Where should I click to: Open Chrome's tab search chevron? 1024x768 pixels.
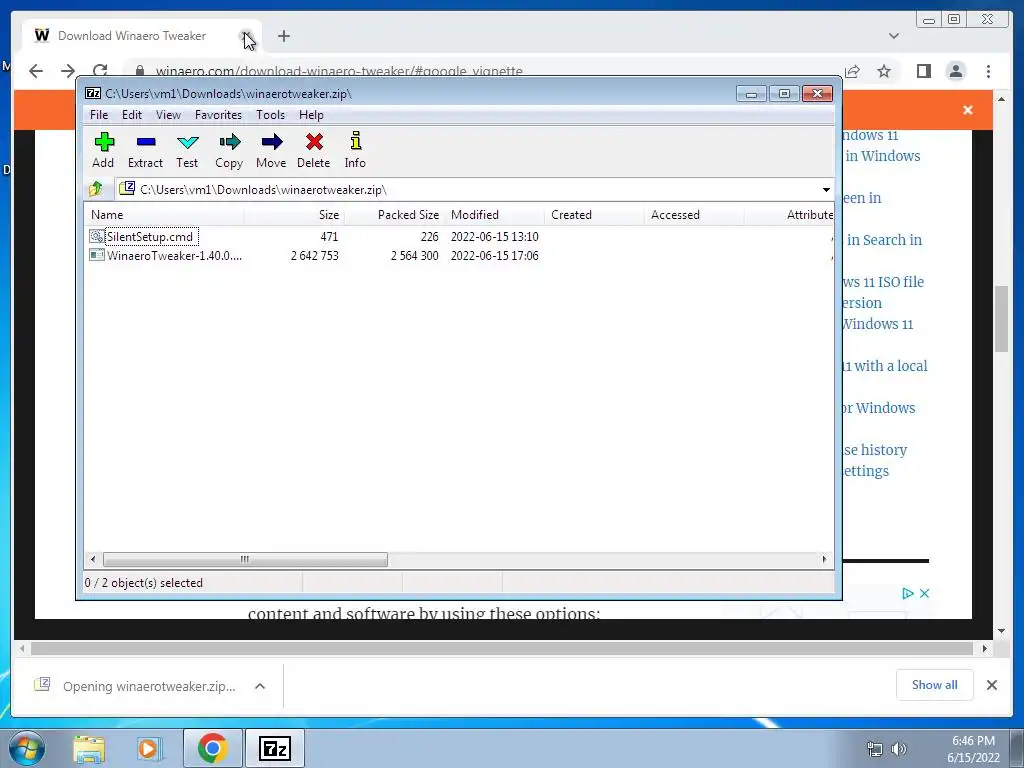pyautogui.click(x=894, y=36)
